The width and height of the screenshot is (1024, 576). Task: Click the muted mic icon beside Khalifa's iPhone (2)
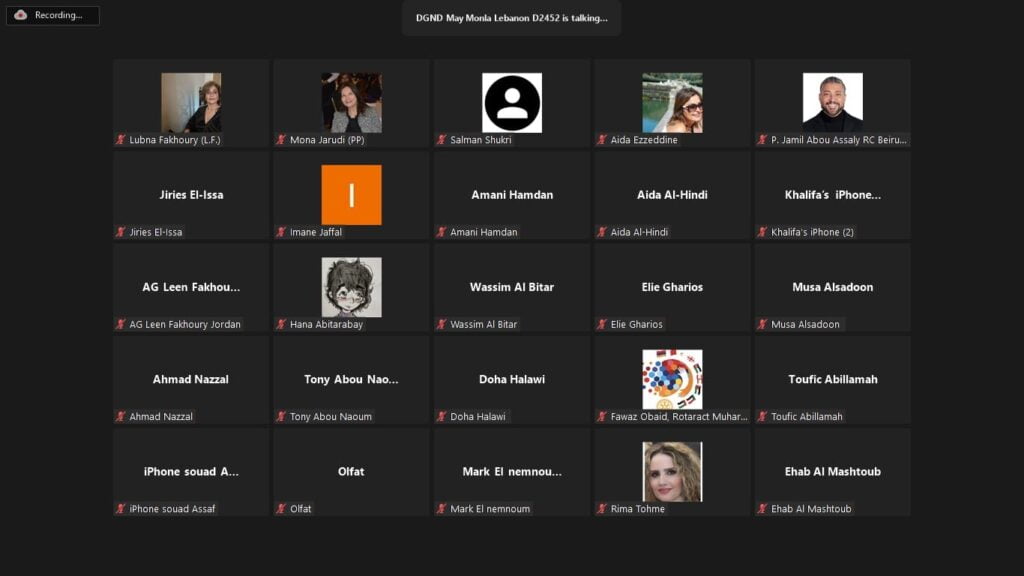click(763, 232)
